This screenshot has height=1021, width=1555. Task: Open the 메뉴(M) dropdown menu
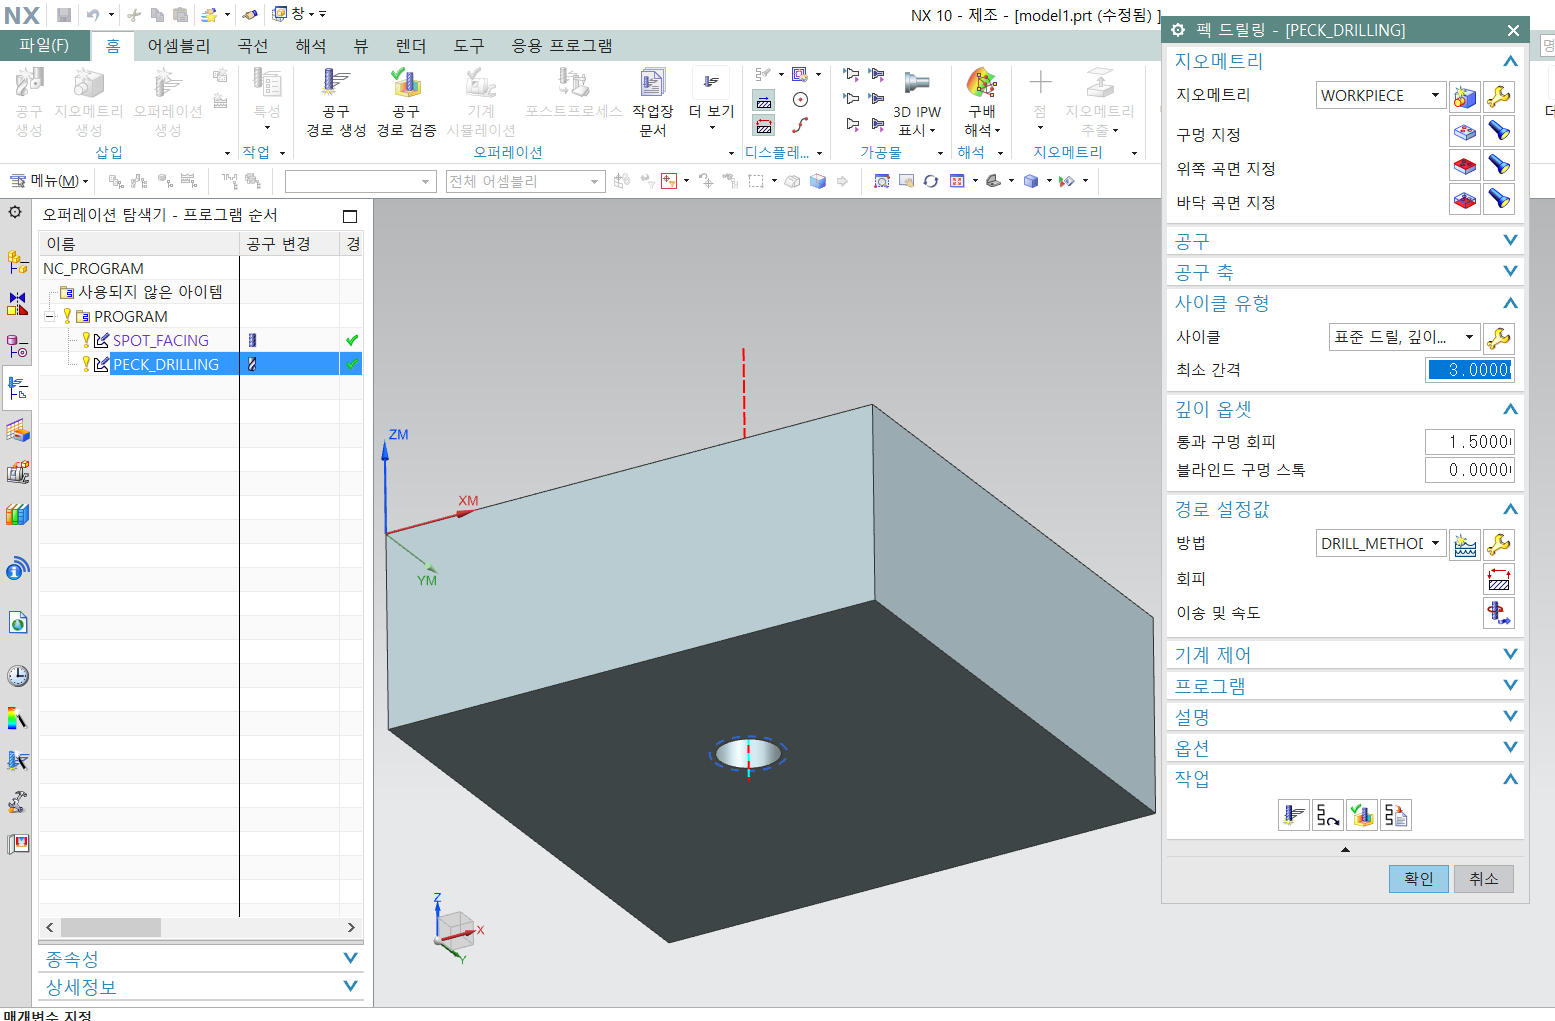[49, 181]
